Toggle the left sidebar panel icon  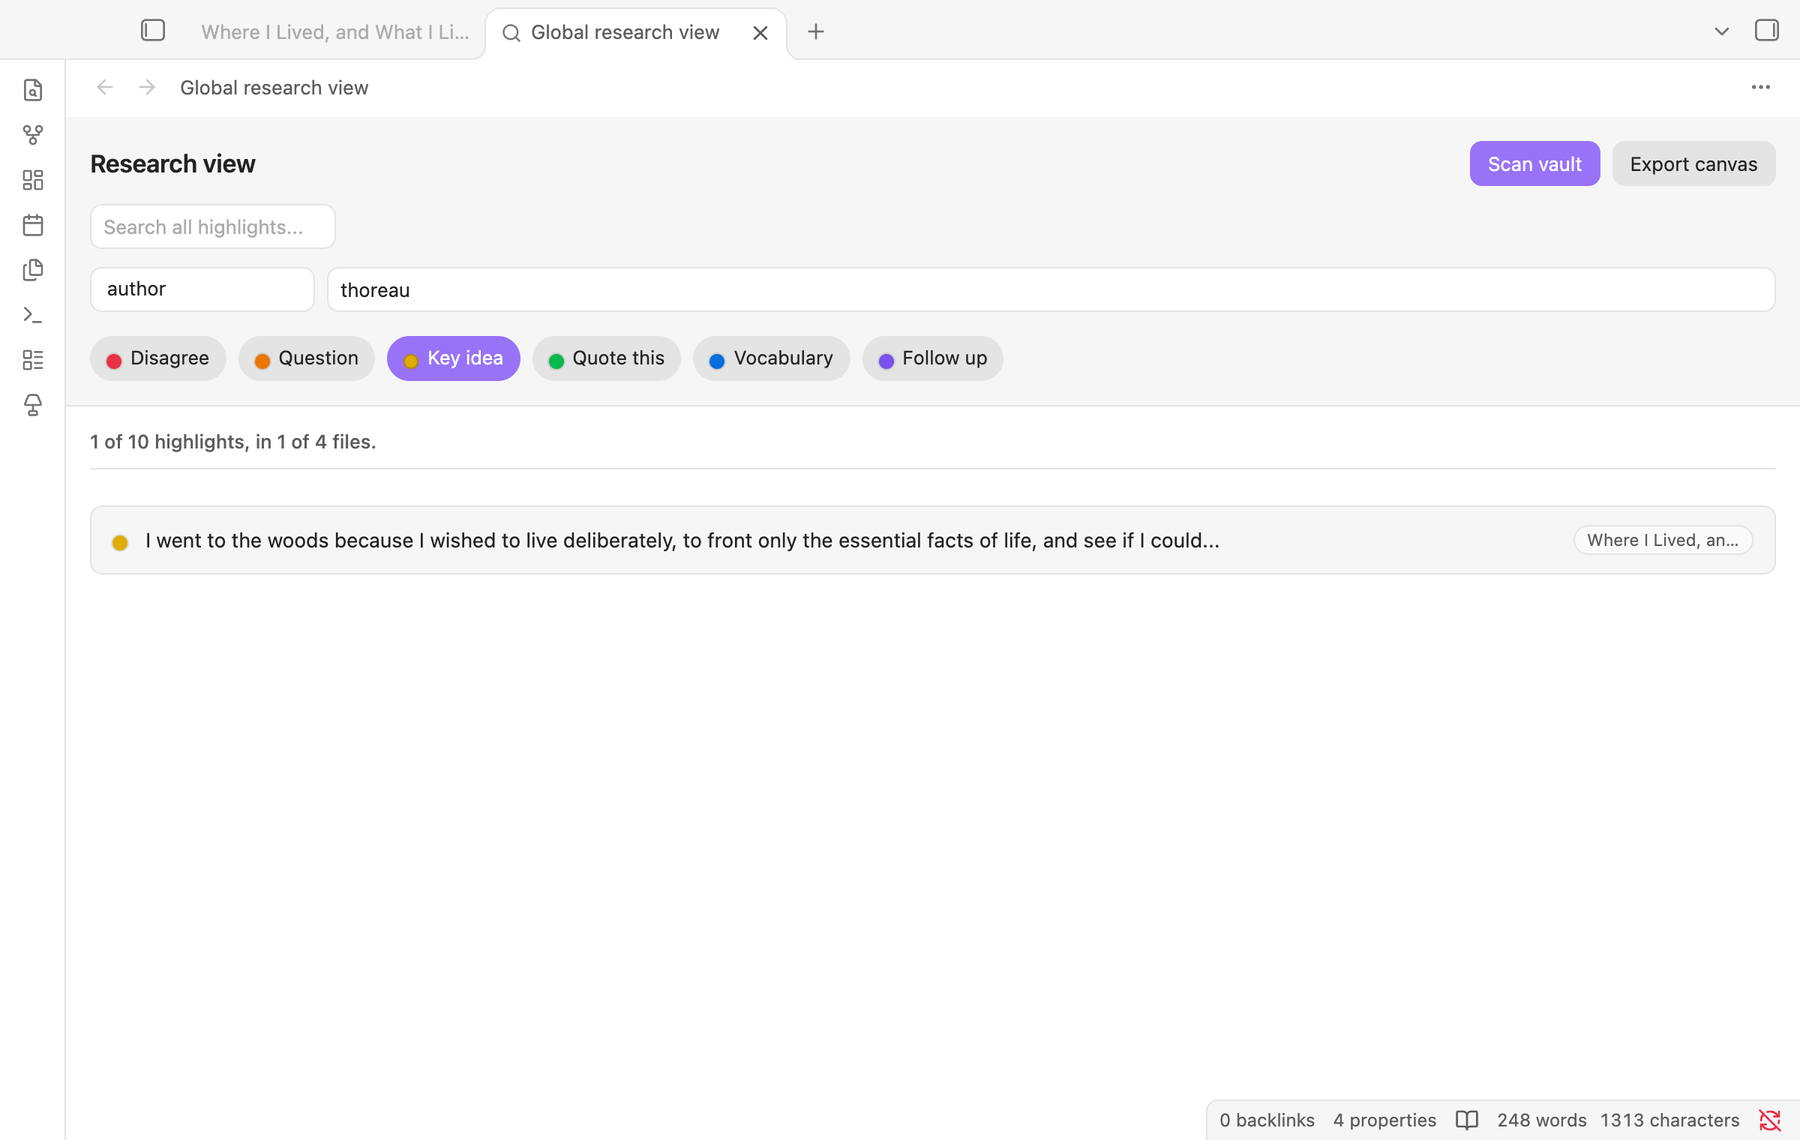tap(153, 31)
